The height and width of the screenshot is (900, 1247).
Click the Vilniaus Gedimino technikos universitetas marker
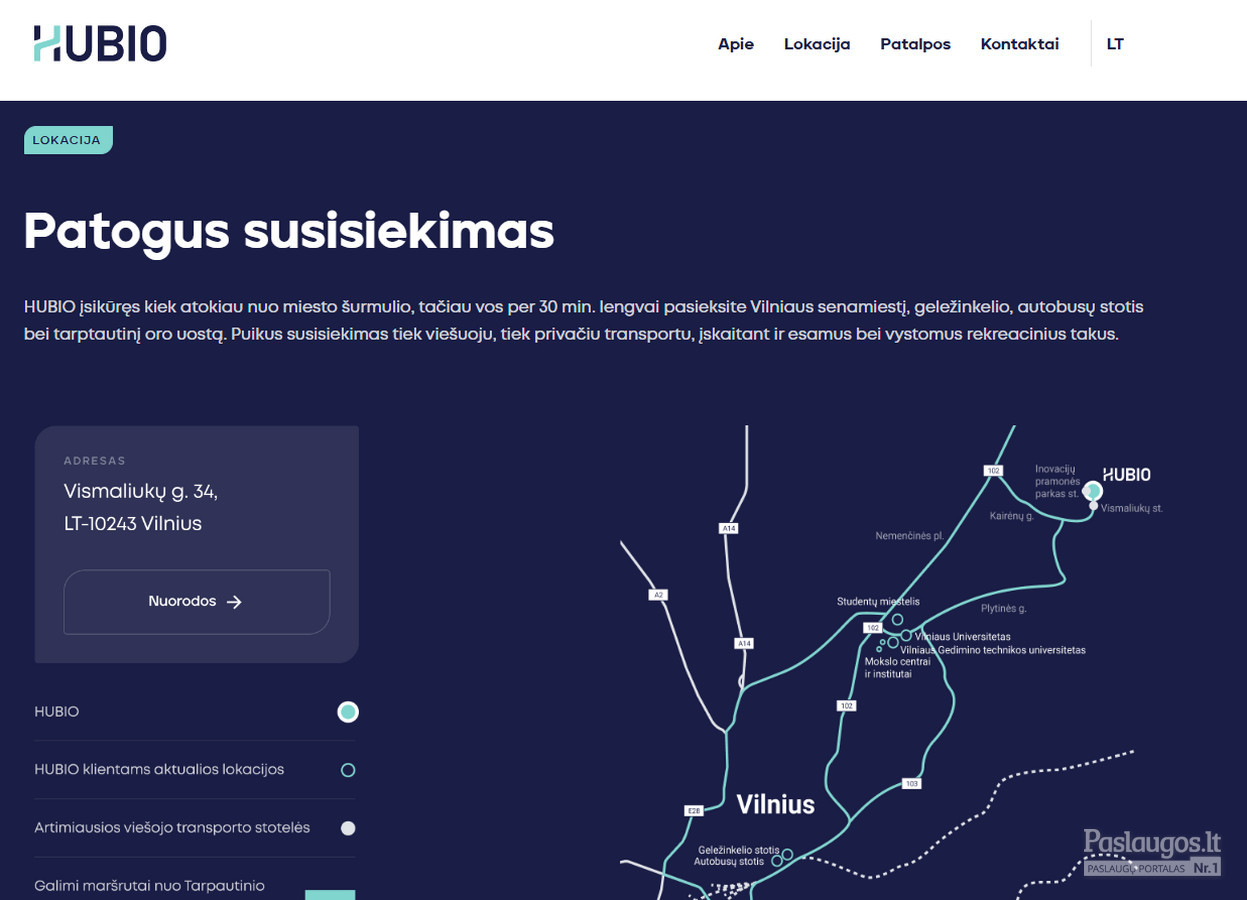click(893, 642)
